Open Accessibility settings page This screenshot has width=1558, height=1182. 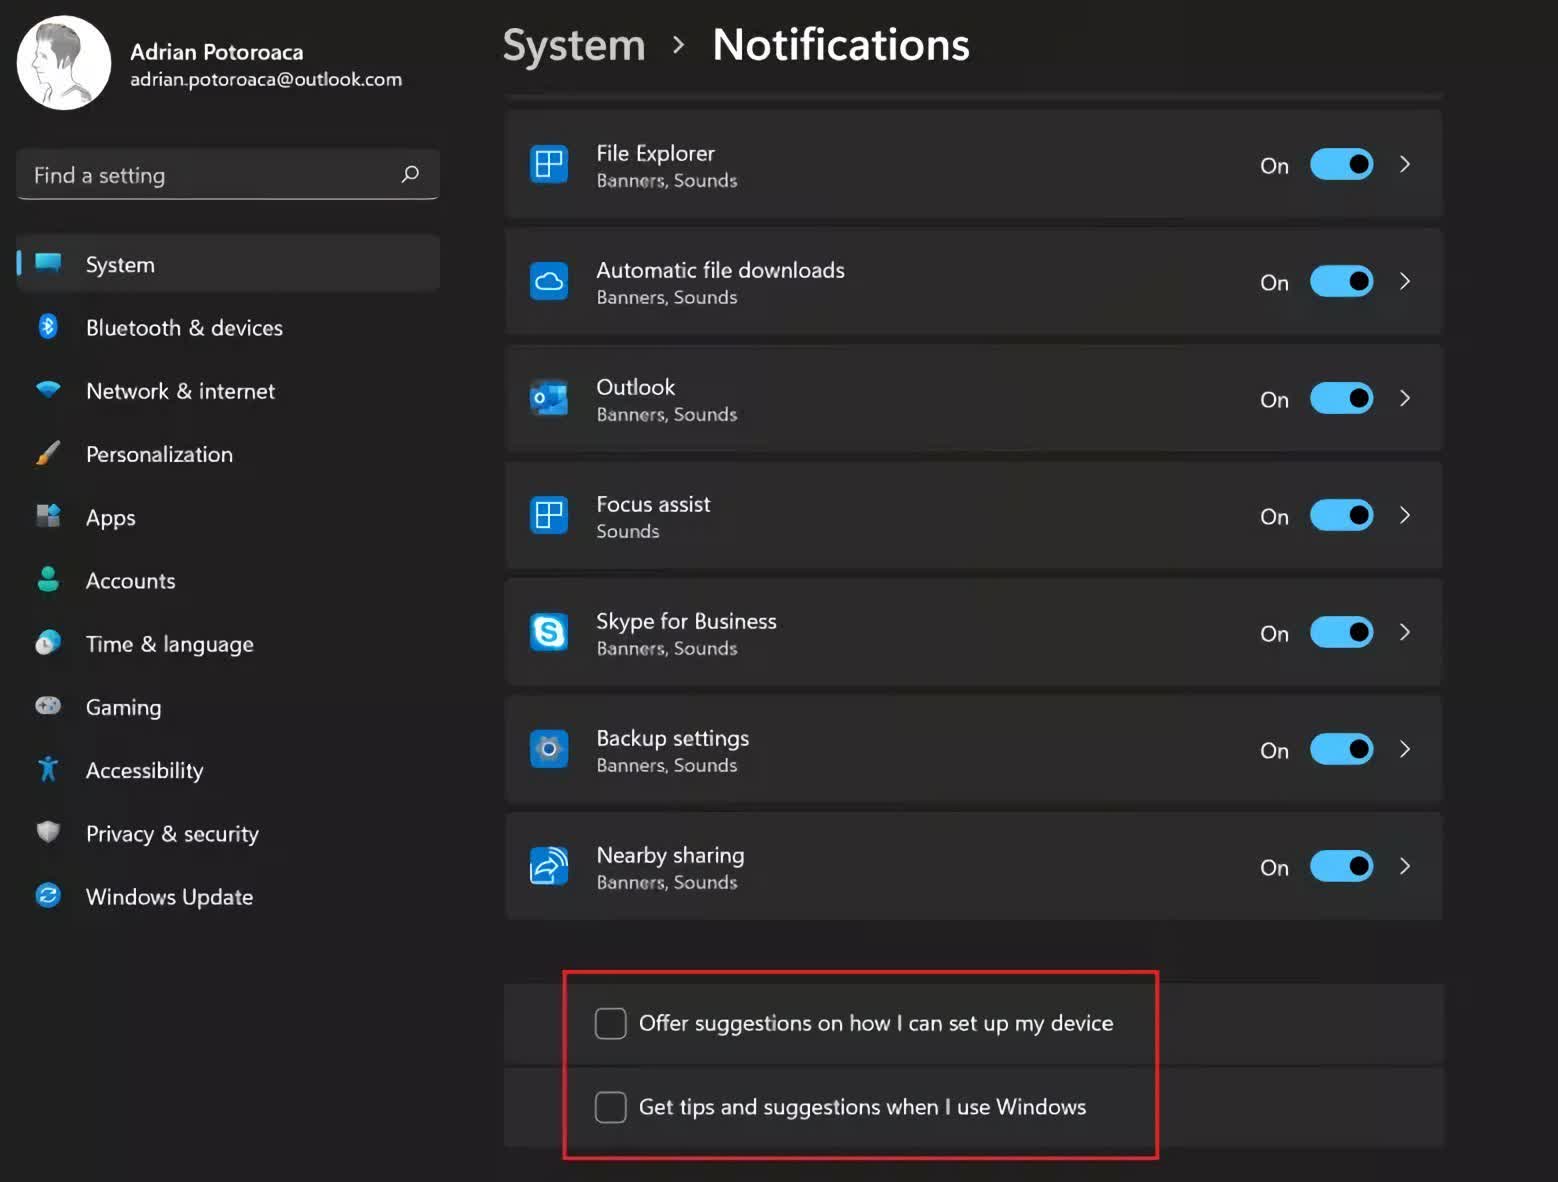click(x=228, y=770)
